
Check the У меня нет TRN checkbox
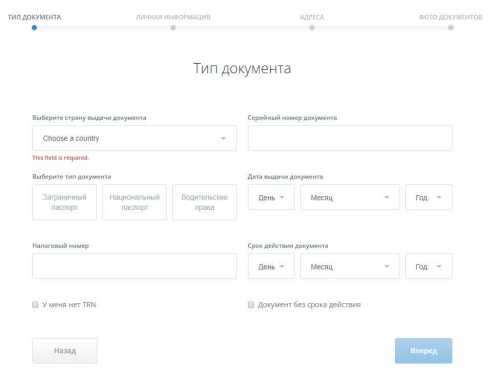(35, 304)
